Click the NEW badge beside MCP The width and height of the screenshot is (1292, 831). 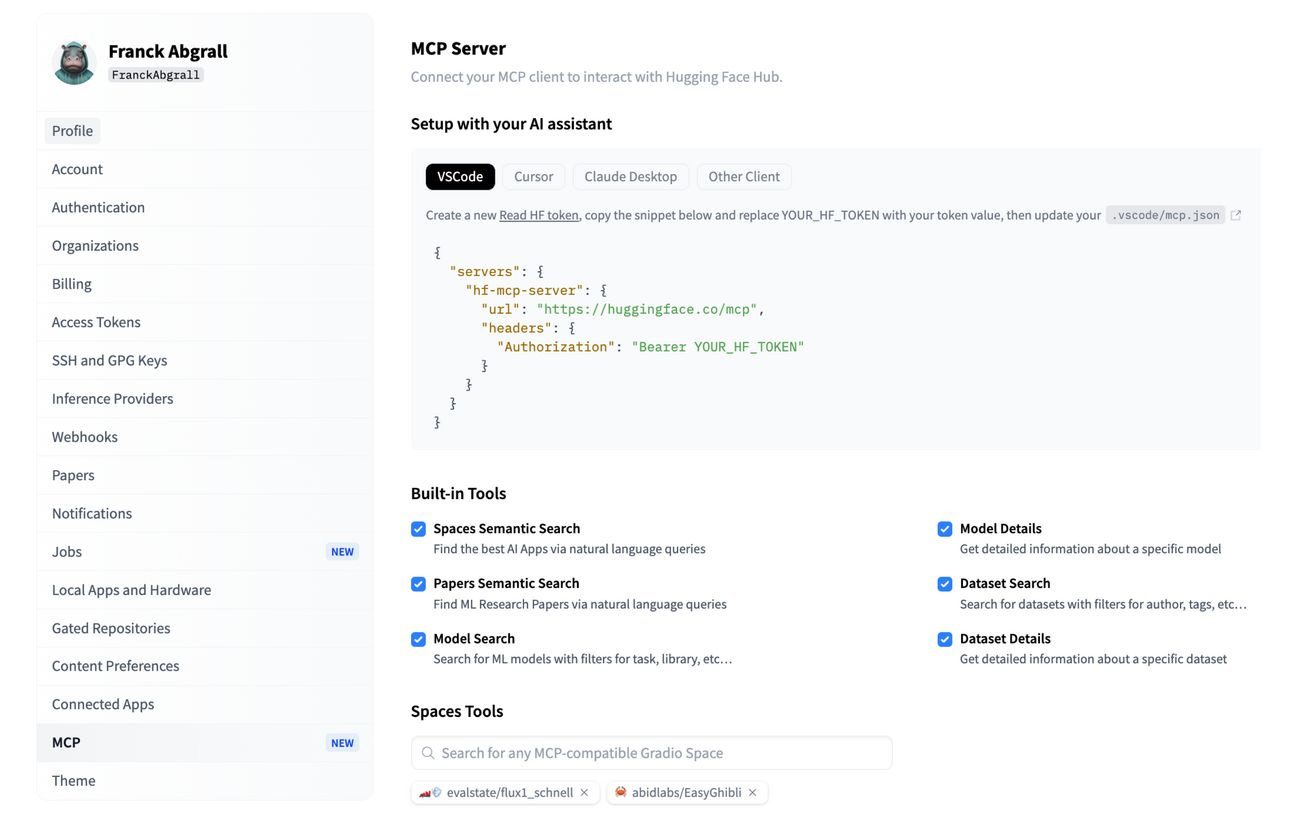click(342, 743)
